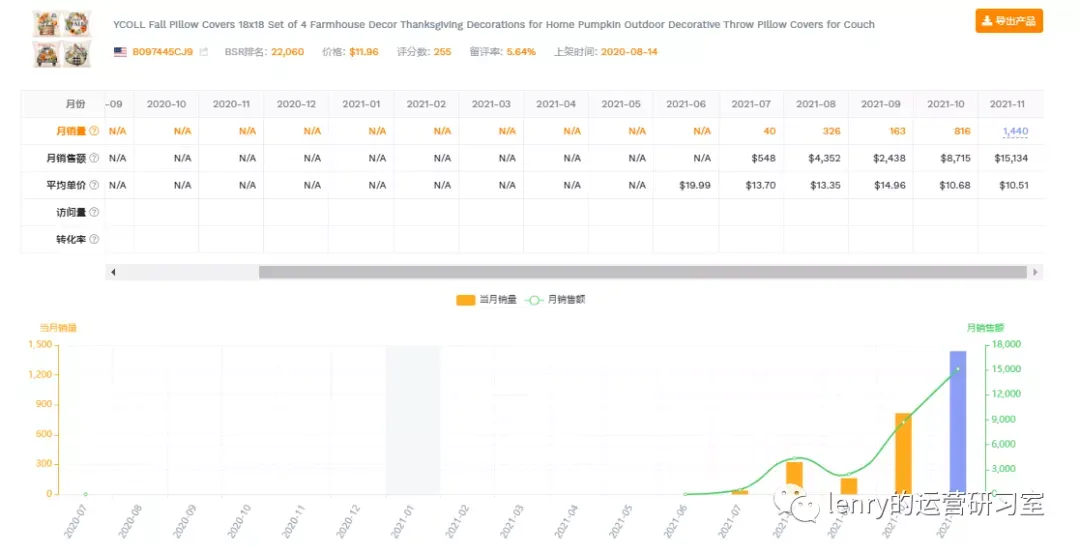
Task: Click the help icon beside 月销售额
Action: point(94,158)
